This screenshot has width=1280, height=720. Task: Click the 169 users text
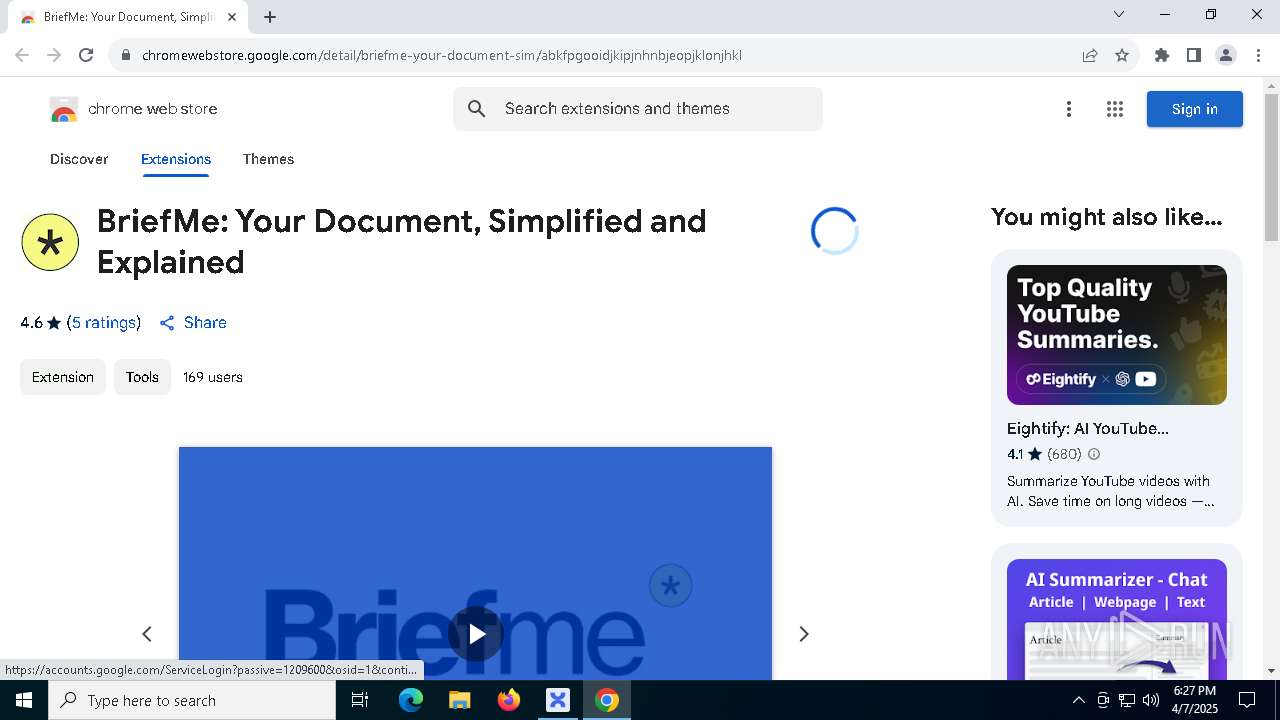213,377
